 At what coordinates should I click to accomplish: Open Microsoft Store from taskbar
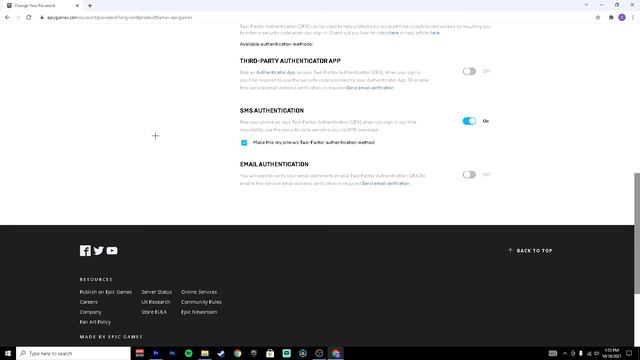tap(270, 353)
